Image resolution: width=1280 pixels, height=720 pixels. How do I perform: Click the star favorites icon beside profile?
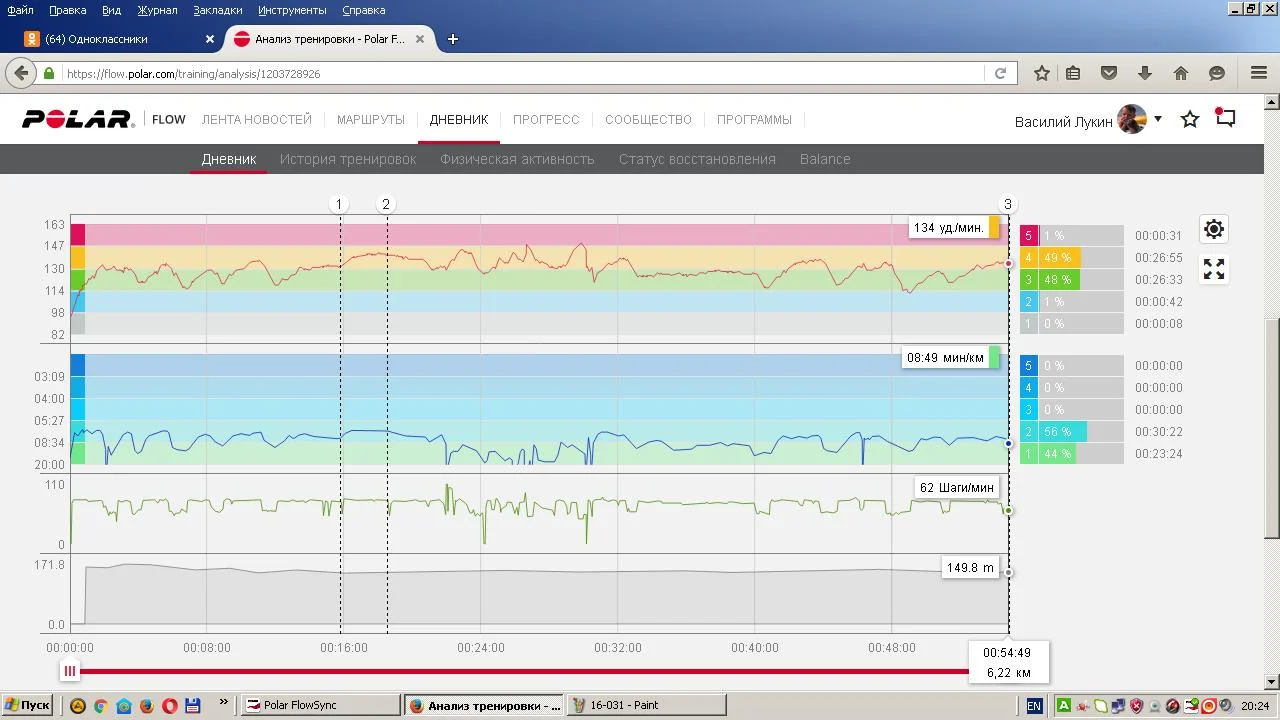(1189, 120)
